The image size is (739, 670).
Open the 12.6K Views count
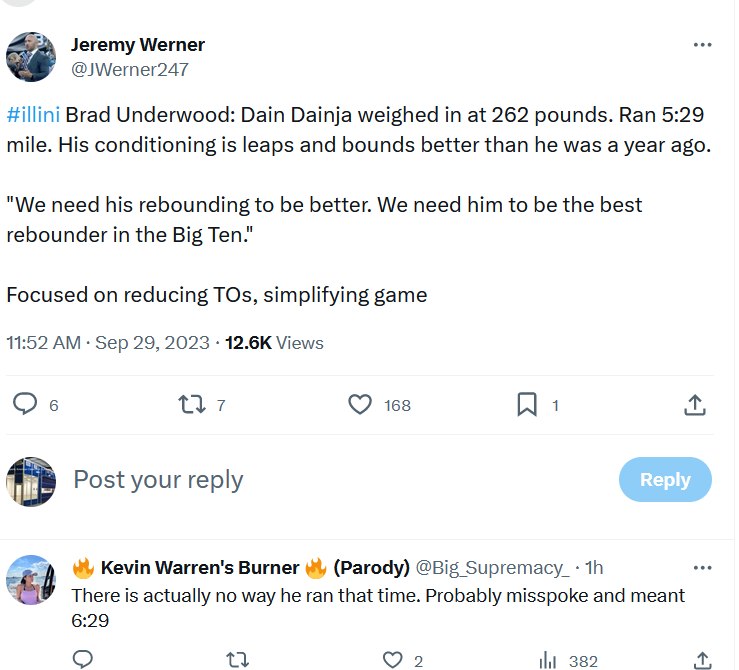pos(274,343)
